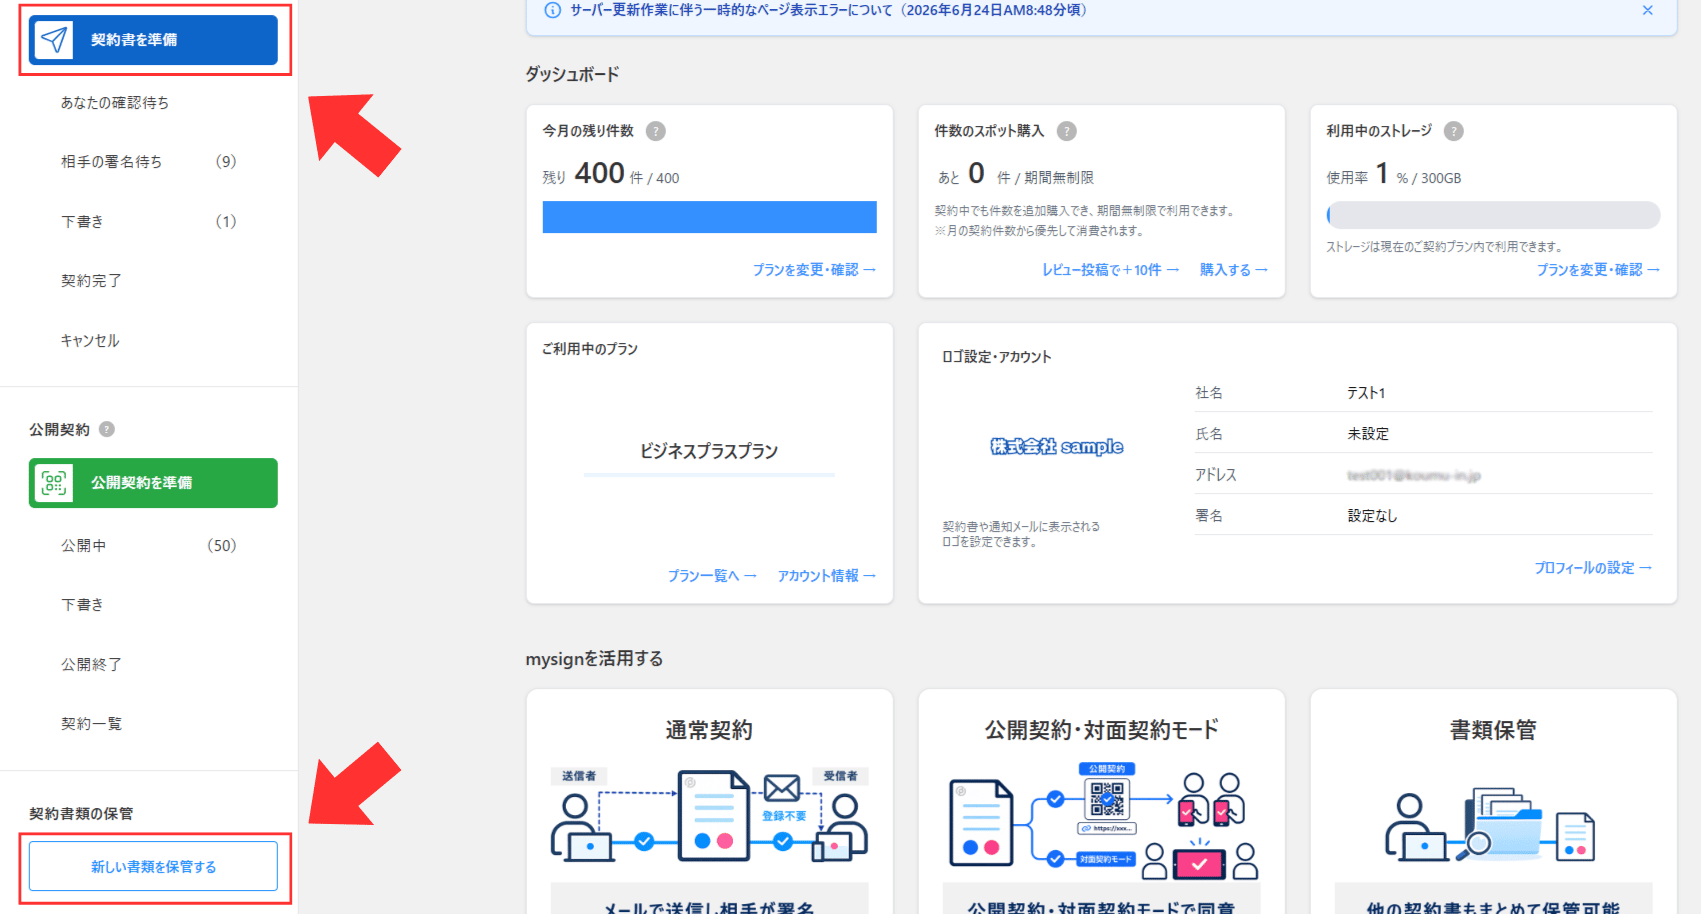Open 相手の署名待ち list
The image size is (1702, 914).
(149, 162)
